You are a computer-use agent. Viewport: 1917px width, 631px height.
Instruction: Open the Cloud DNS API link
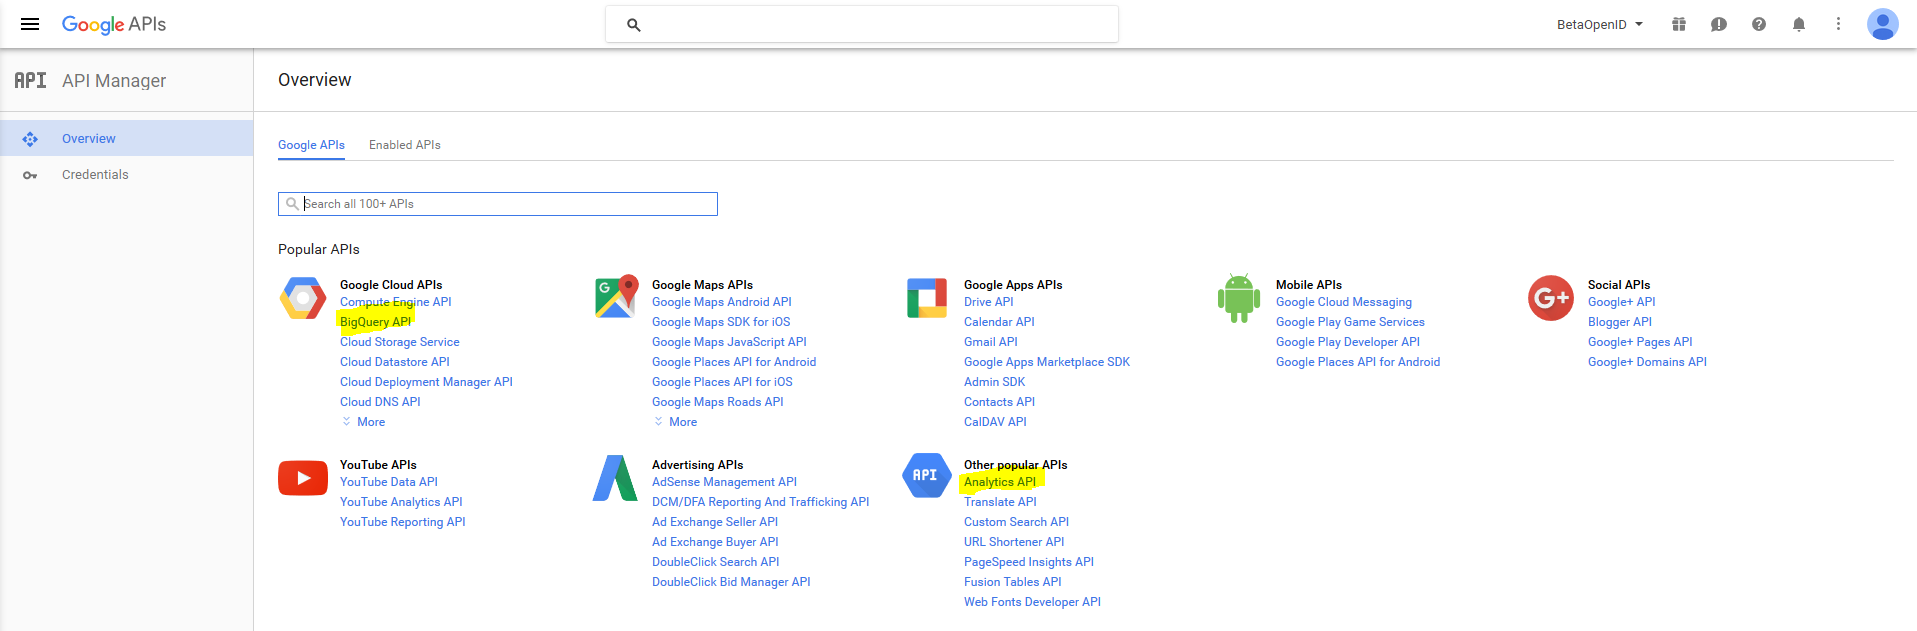(x=380, y=402)
